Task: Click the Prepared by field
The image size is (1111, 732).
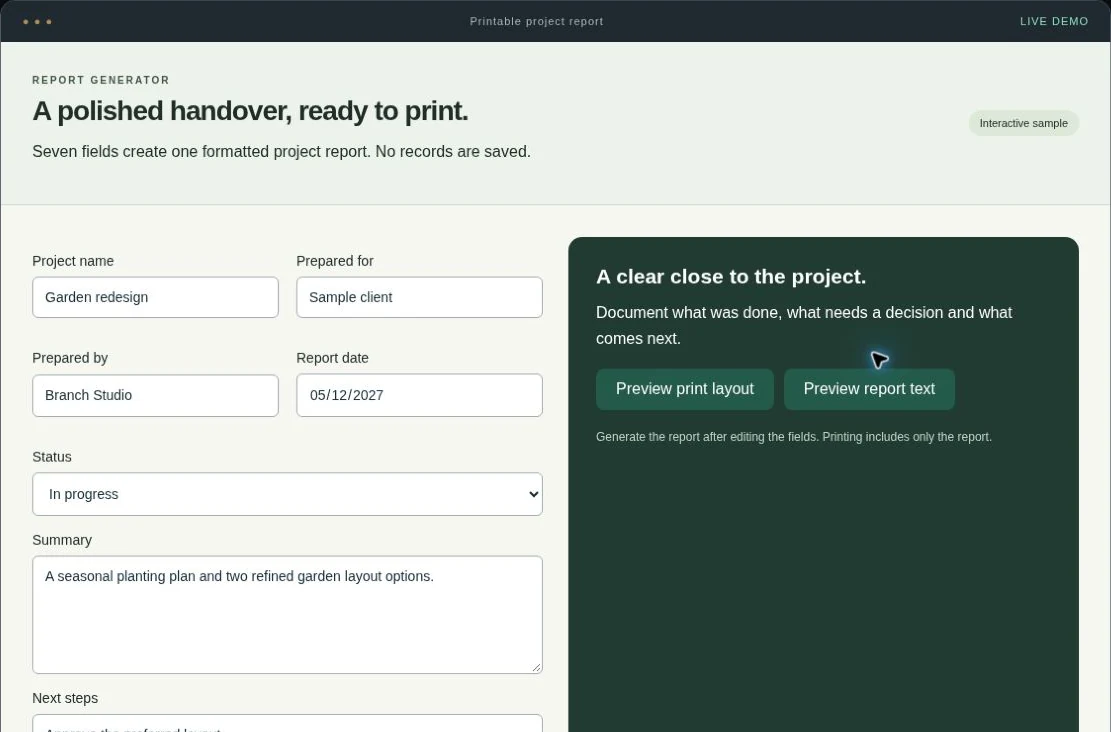Action: pos(155,395)
